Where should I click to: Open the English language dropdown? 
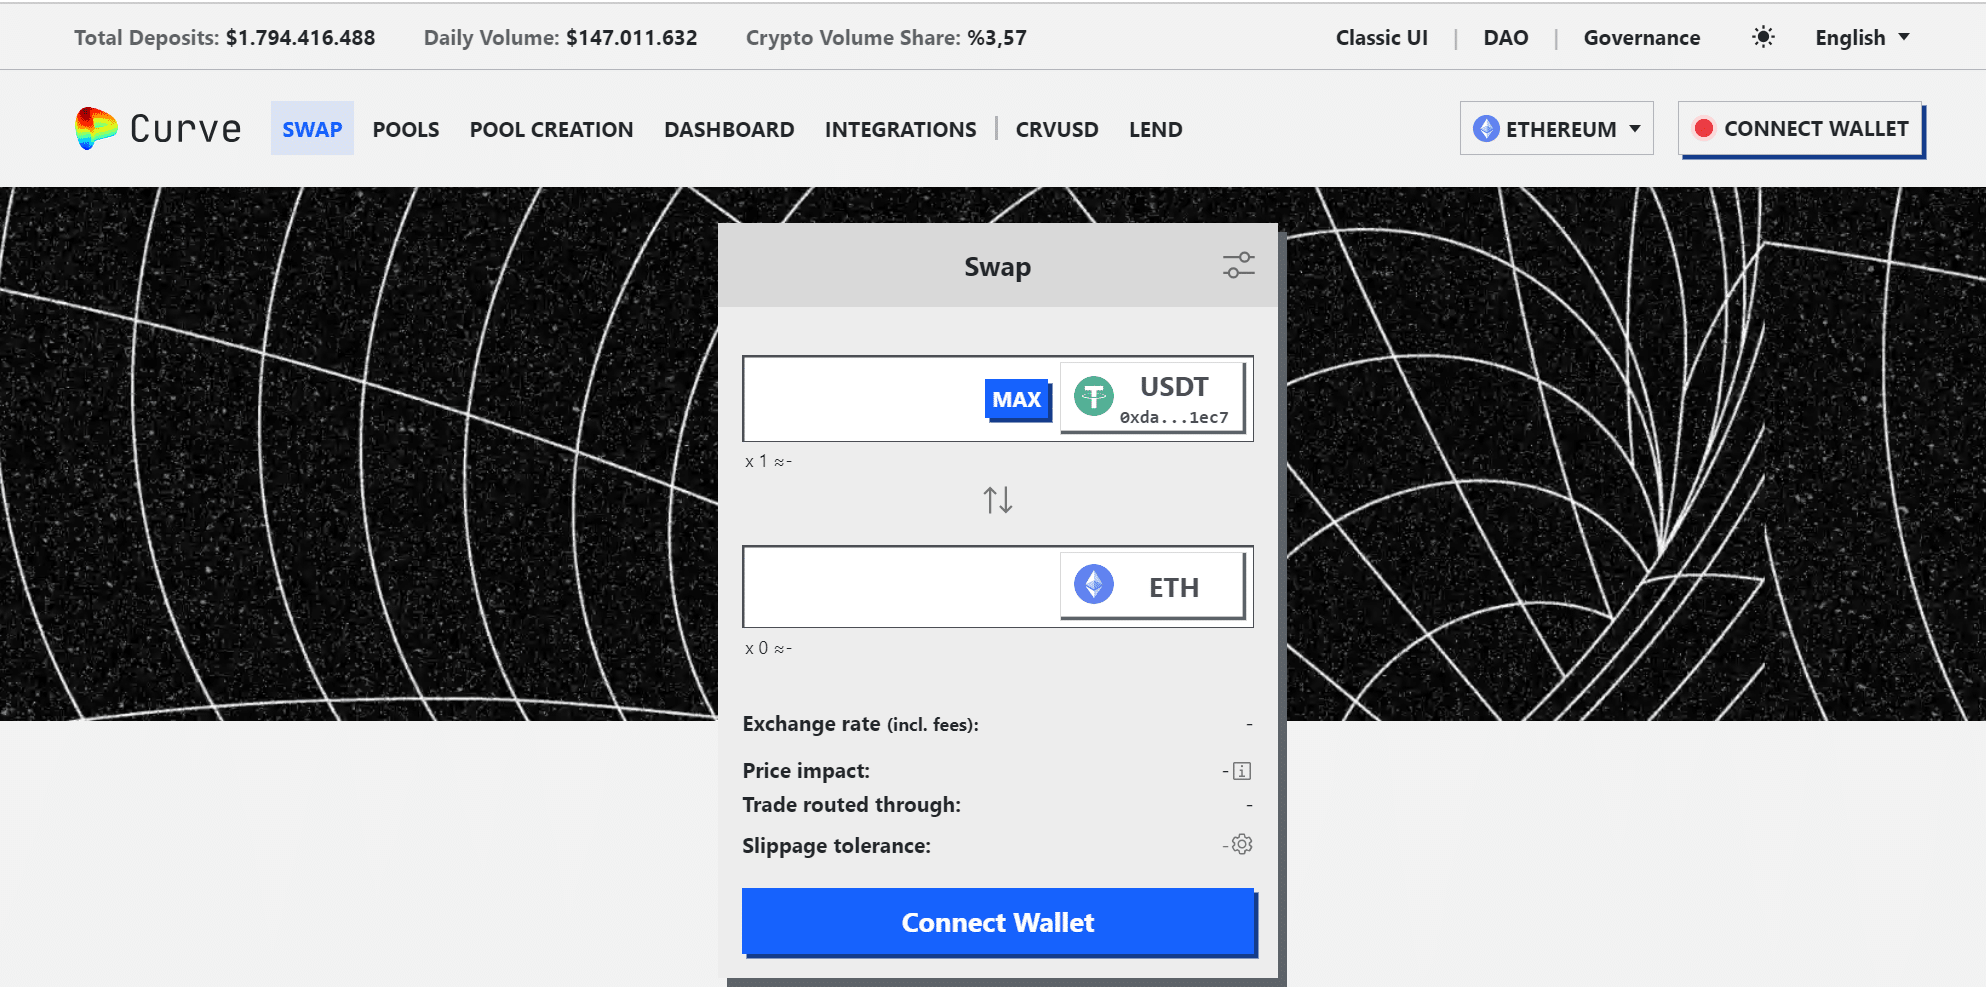(x=1862, y=38)
